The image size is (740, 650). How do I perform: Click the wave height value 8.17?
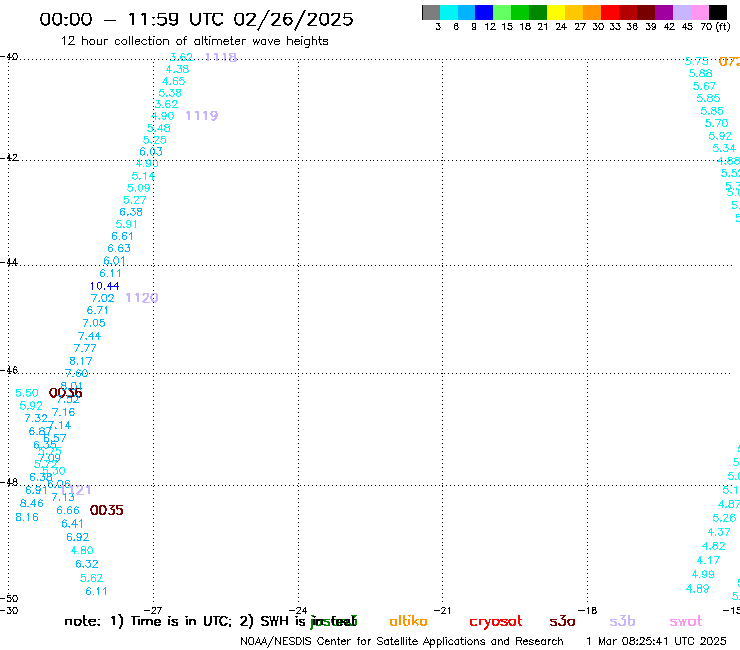[x=81, y=361]
